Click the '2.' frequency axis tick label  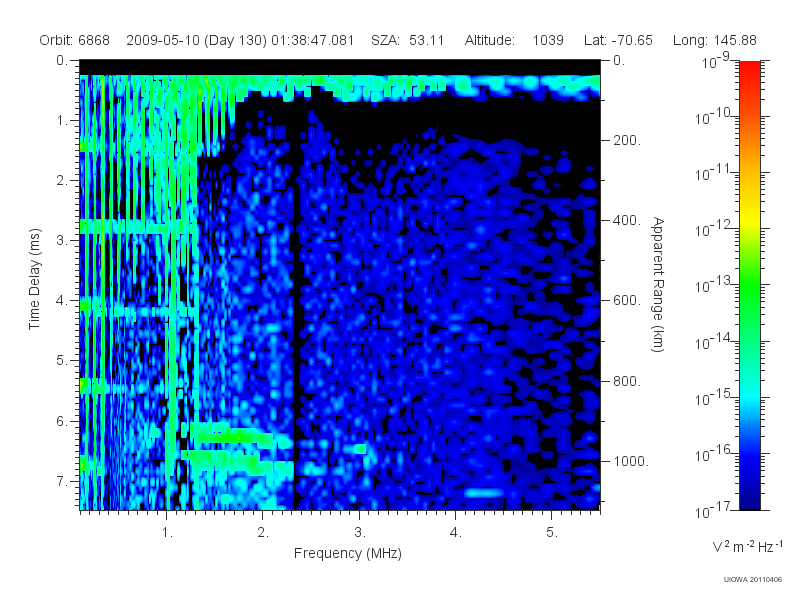click(263, 533)
